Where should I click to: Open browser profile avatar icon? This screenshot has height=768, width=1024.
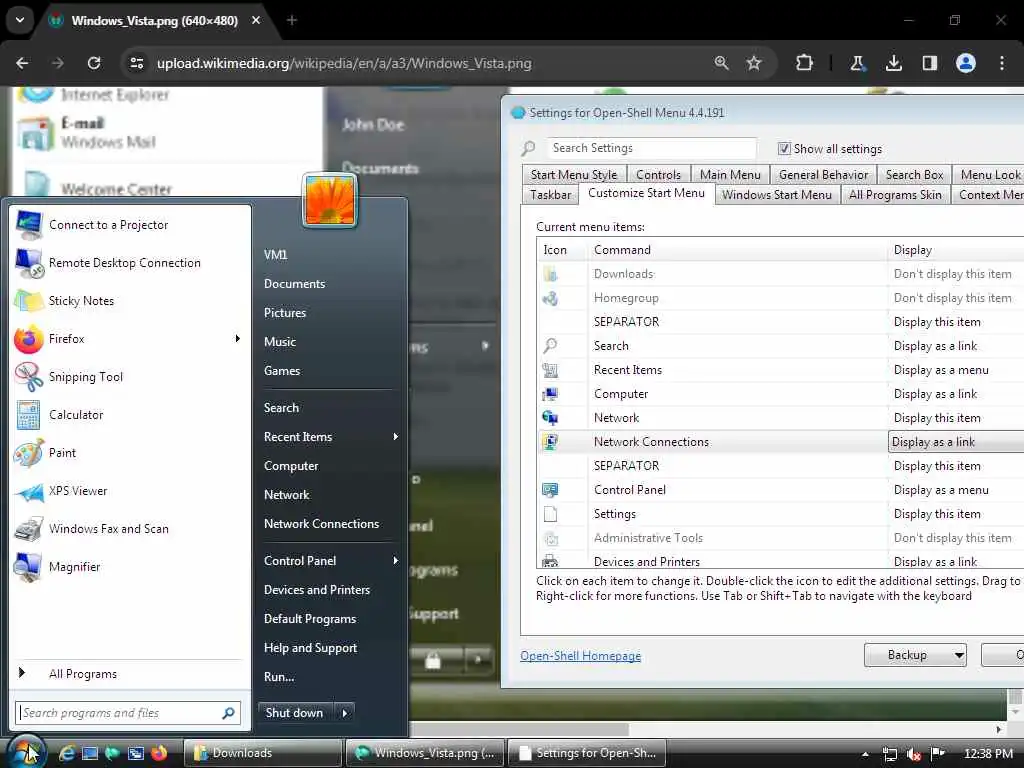966,63
